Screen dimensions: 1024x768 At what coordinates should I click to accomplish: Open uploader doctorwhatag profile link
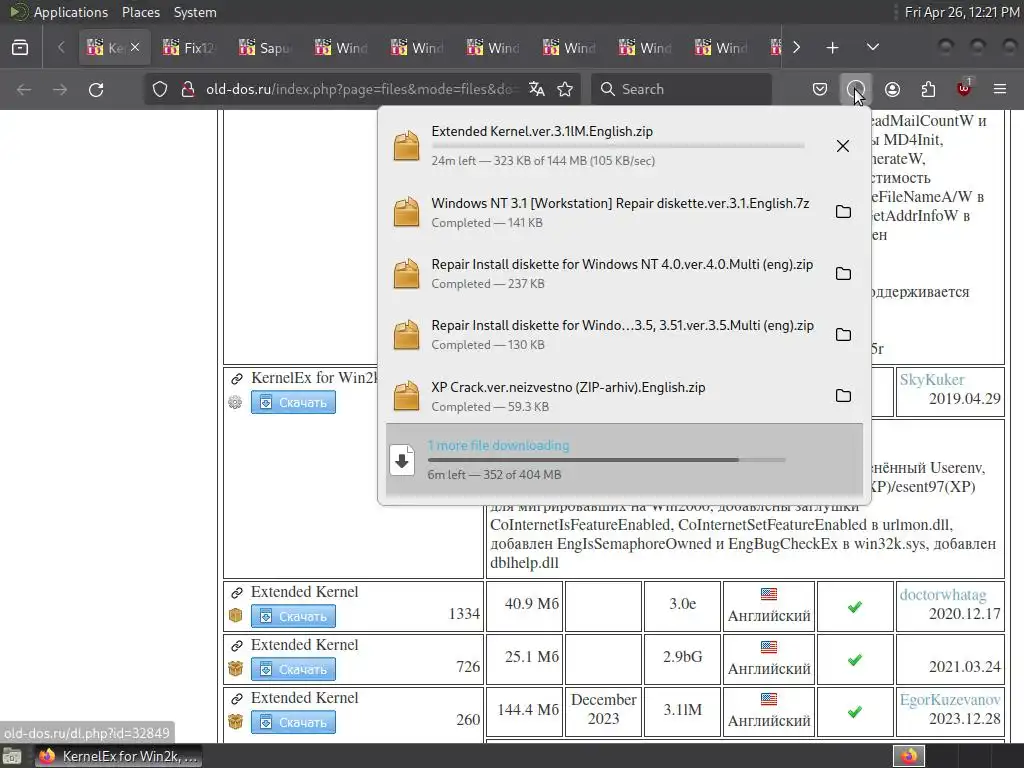coord(942,595)
